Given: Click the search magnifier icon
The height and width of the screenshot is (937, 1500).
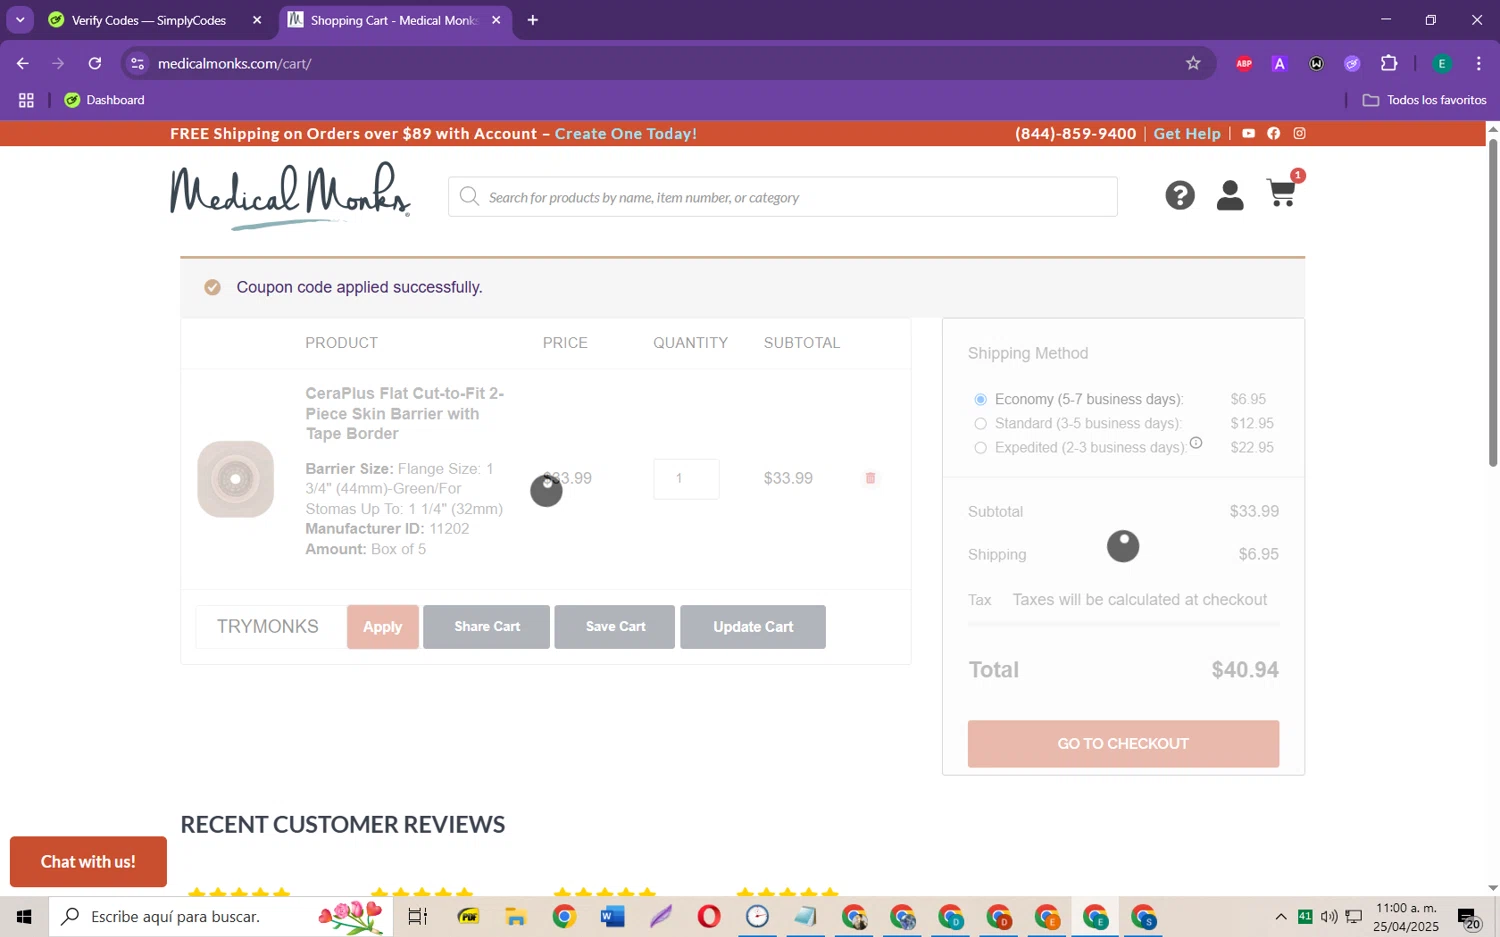Looking at the screenshot, I should [x=469, y=197].
